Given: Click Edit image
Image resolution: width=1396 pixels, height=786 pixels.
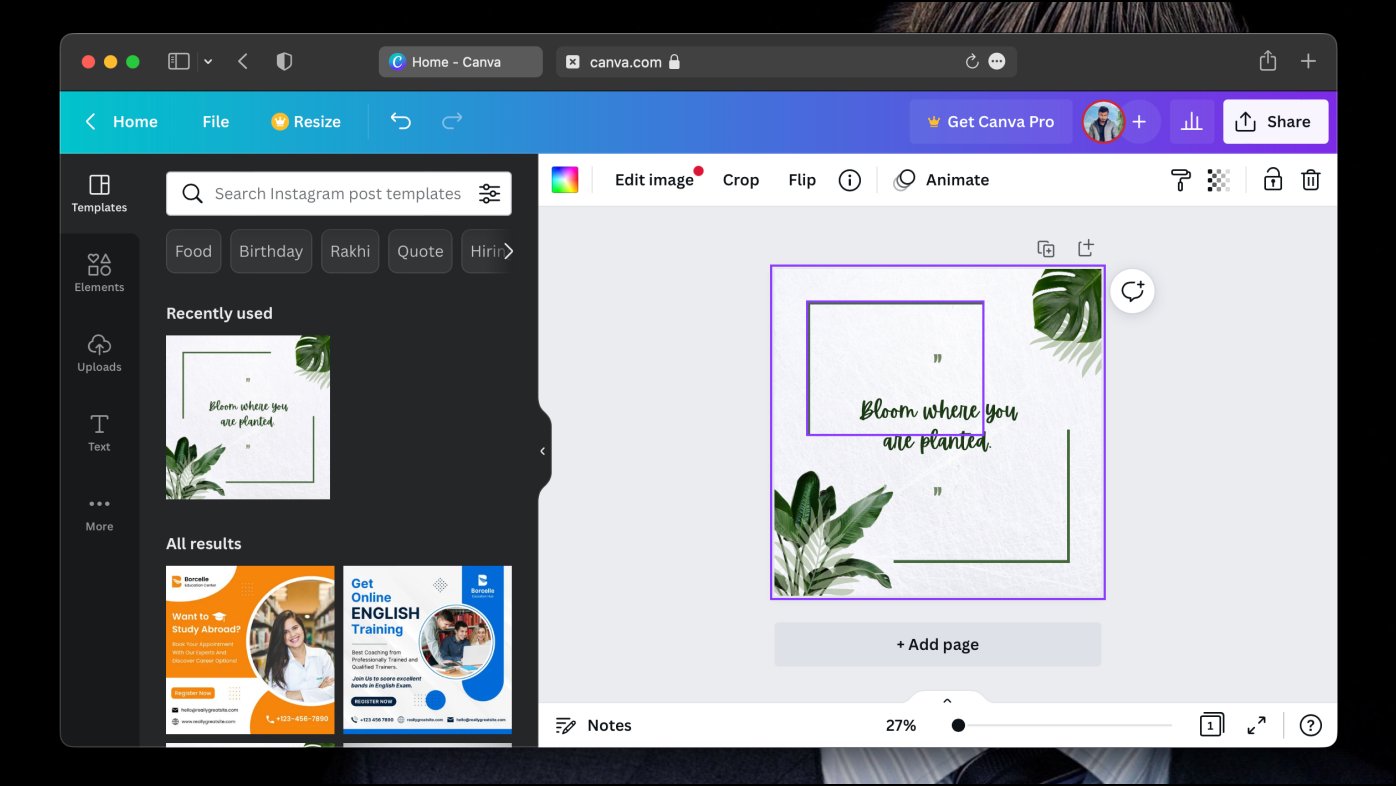Looking at the screenshot, I should click(654, 180).
